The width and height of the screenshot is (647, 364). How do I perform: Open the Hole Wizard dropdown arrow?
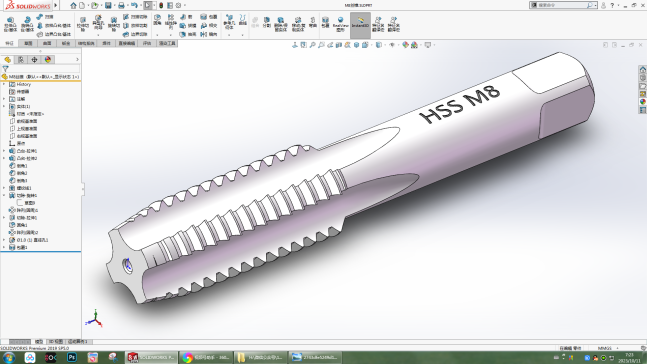coord(98,35)
